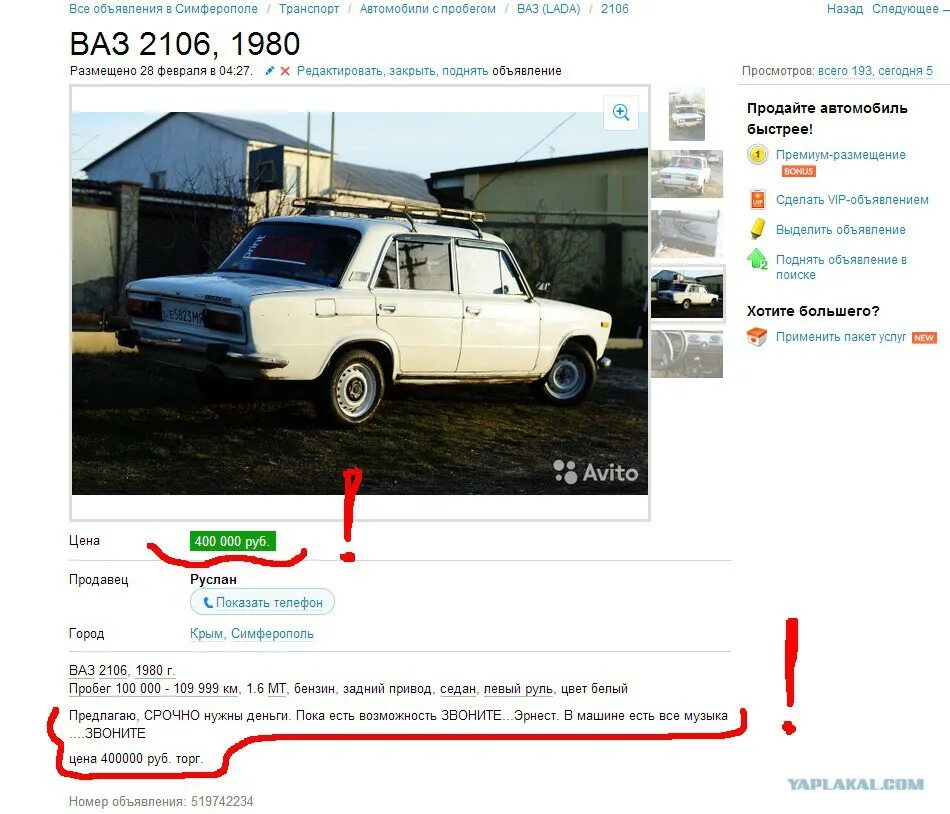Select the car interior dashboard thumbnail
Viewport: 950px width, 814px height.
pyautogui.click(x=687, y=354)
